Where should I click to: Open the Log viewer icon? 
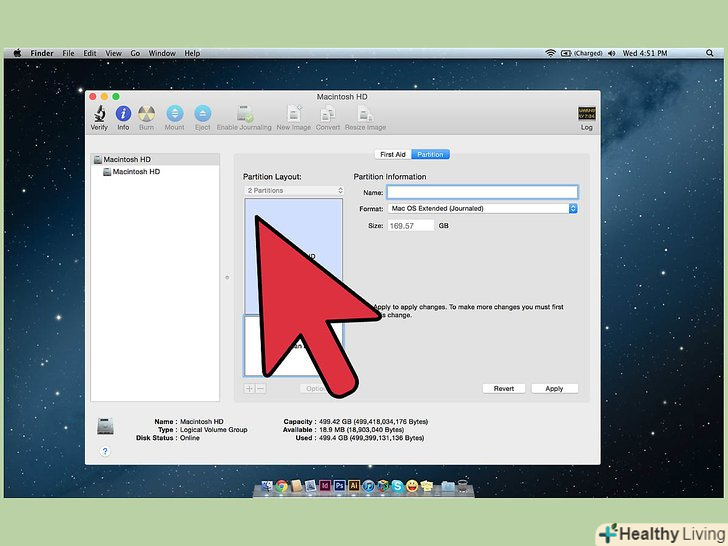(586, 113)
